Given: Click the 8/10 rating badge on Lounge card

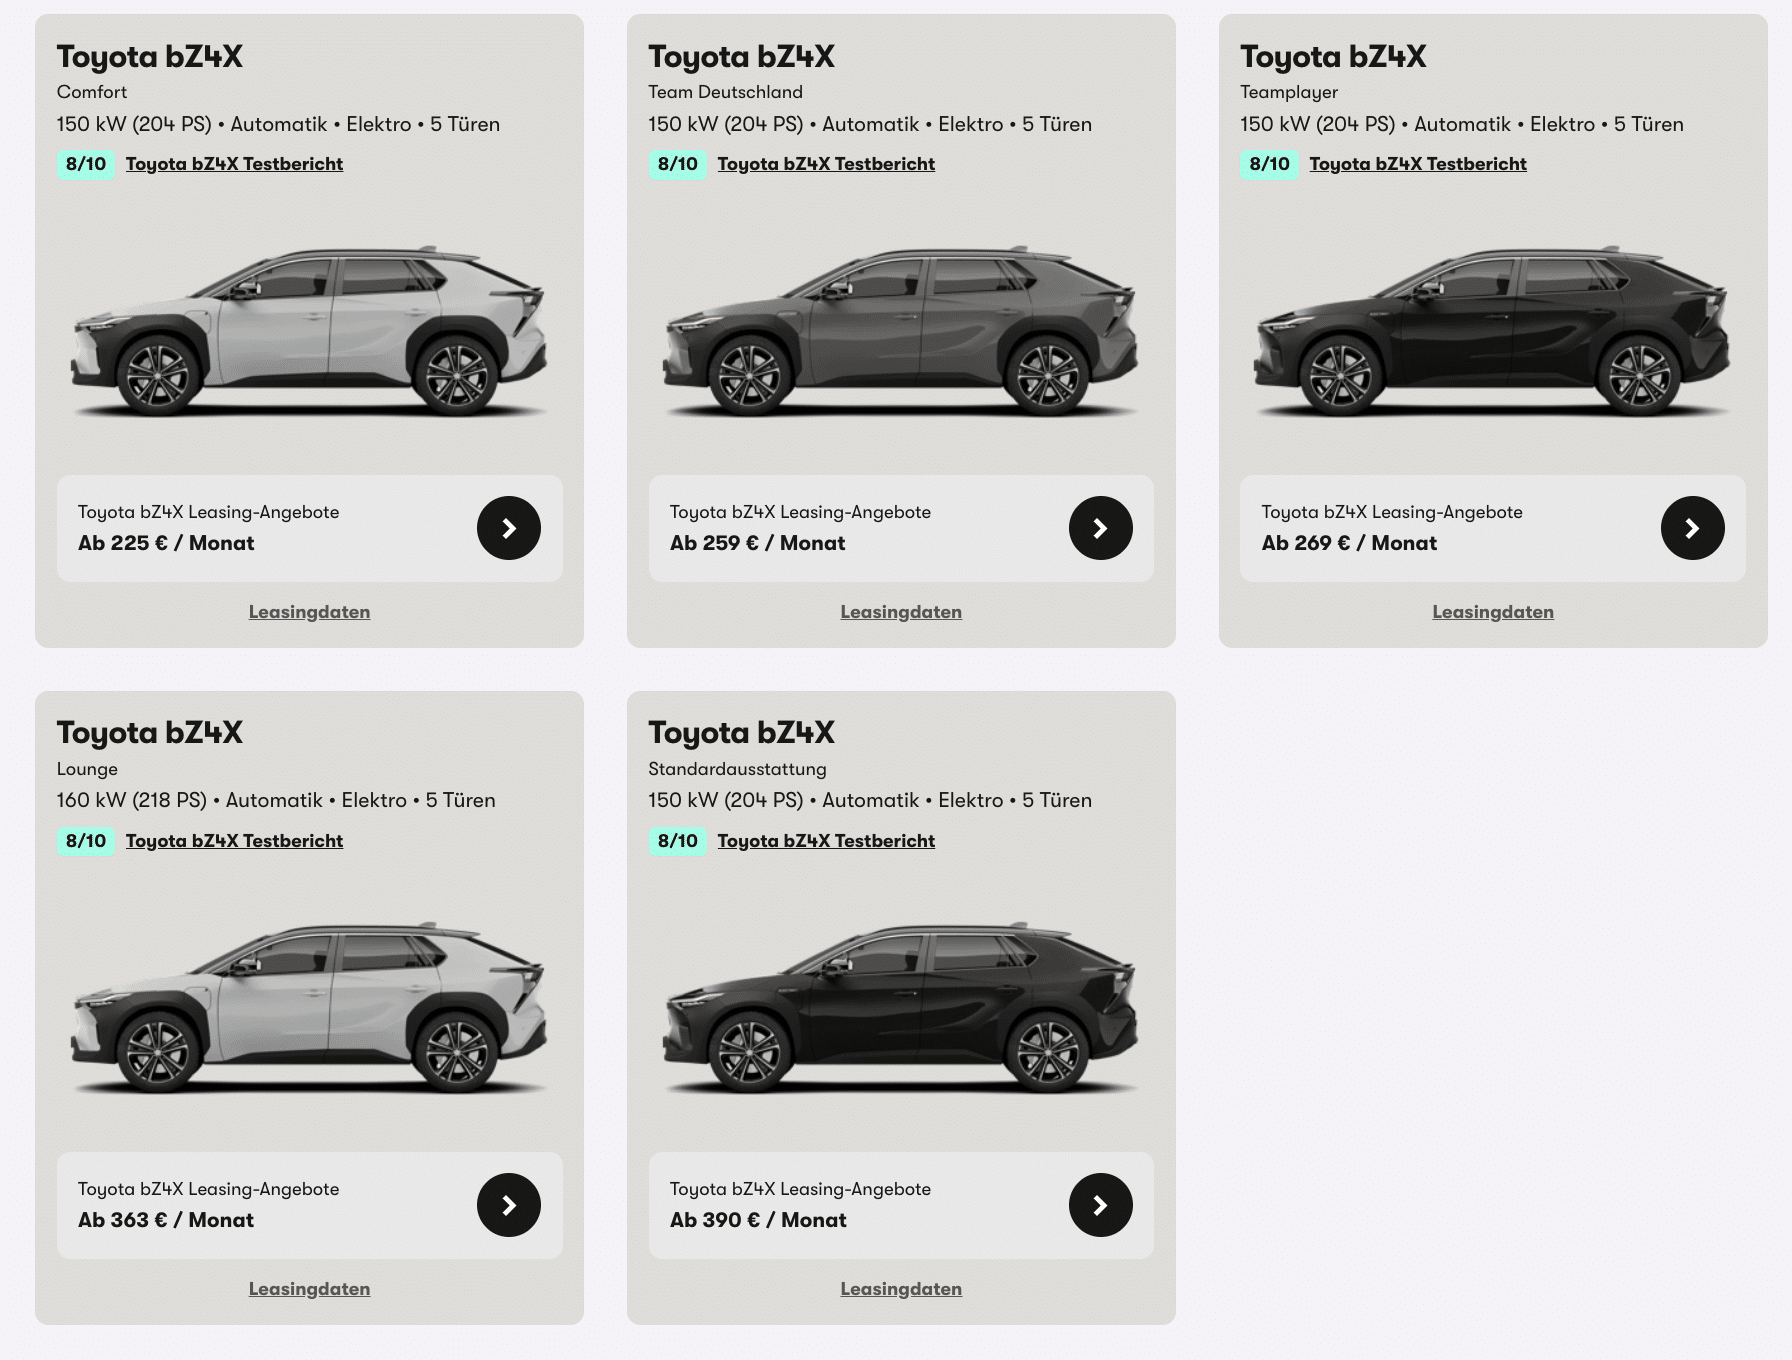Looking at the screenshot, I should click(x=86, y=841).
